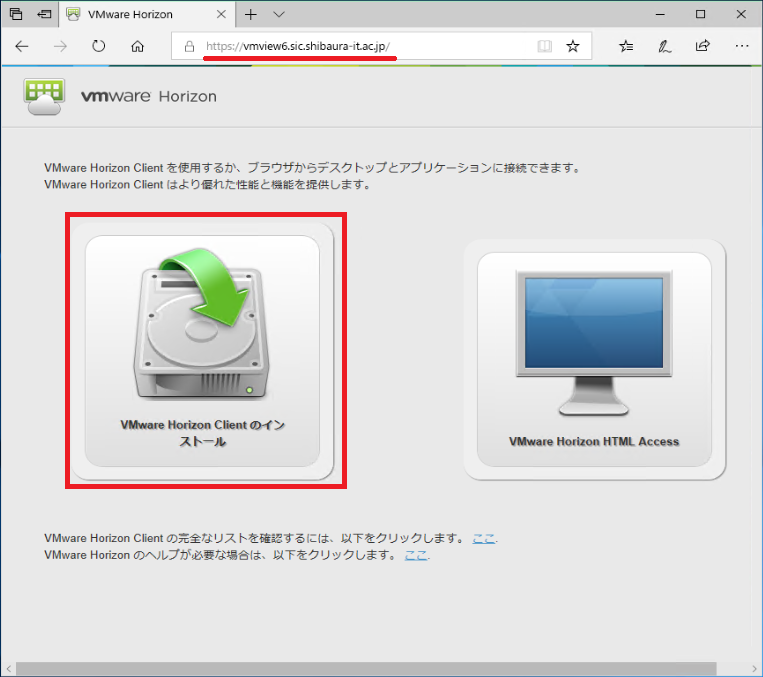Viewport: 763px width, 677px height.
Task: Add page to favorites star
Action: click(573, 46)
